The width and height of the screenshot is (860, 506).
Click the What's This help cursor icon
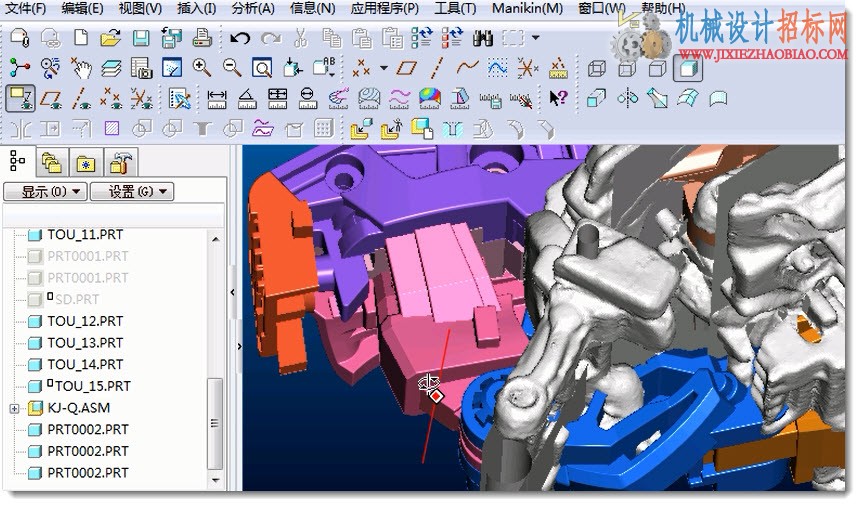click(558, 99)
